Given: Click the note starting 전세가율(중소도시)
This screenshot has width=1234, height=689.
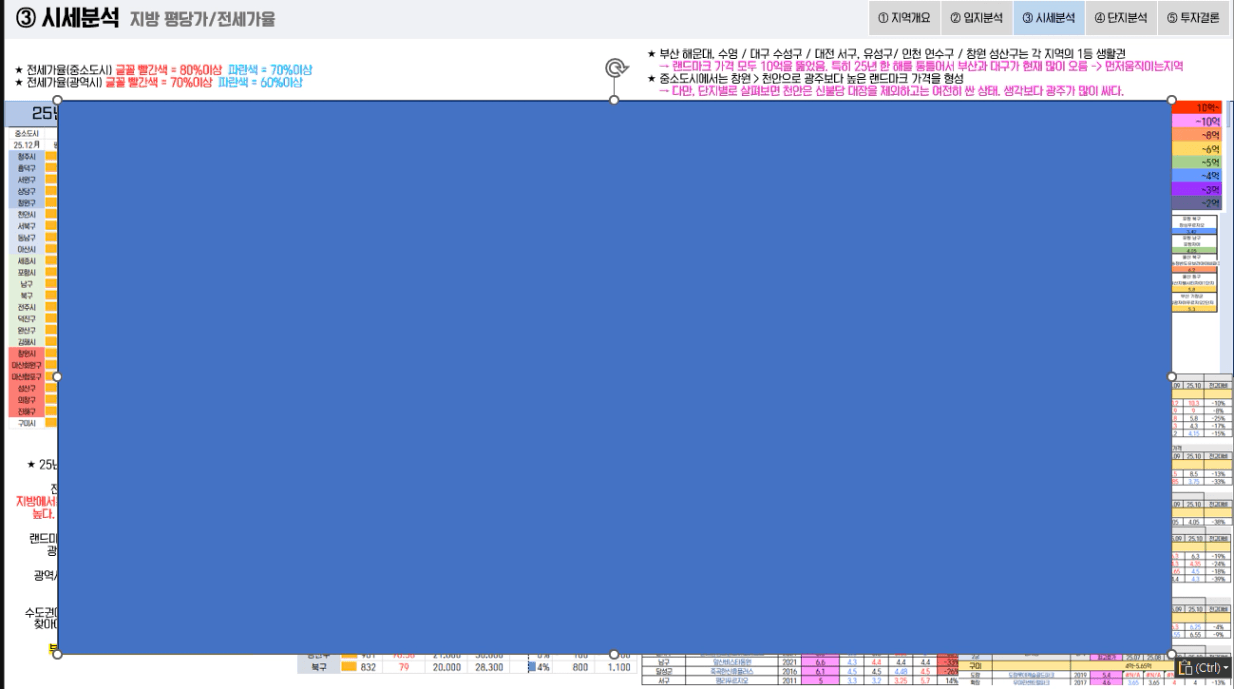Looking at the screenshot, I should pos(163,70).
